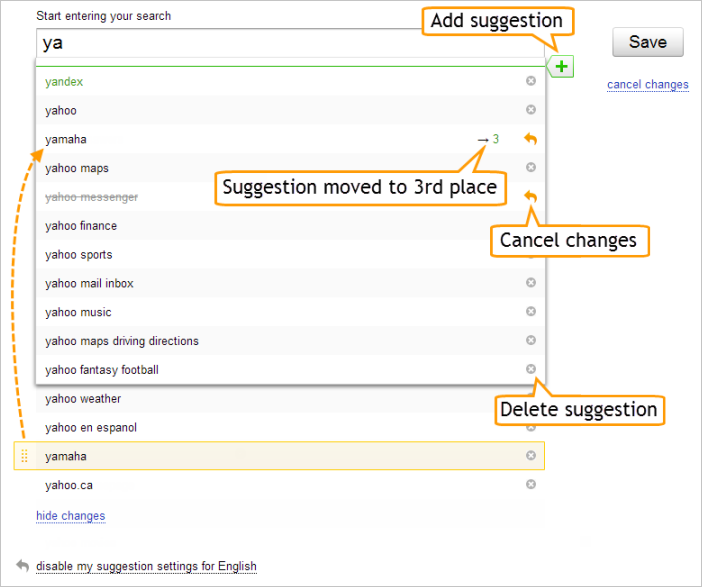Delete the highlighted yamaha row
Image resolution: width=702 pixels, height=587 pixels.
click(x=531, y=455)
